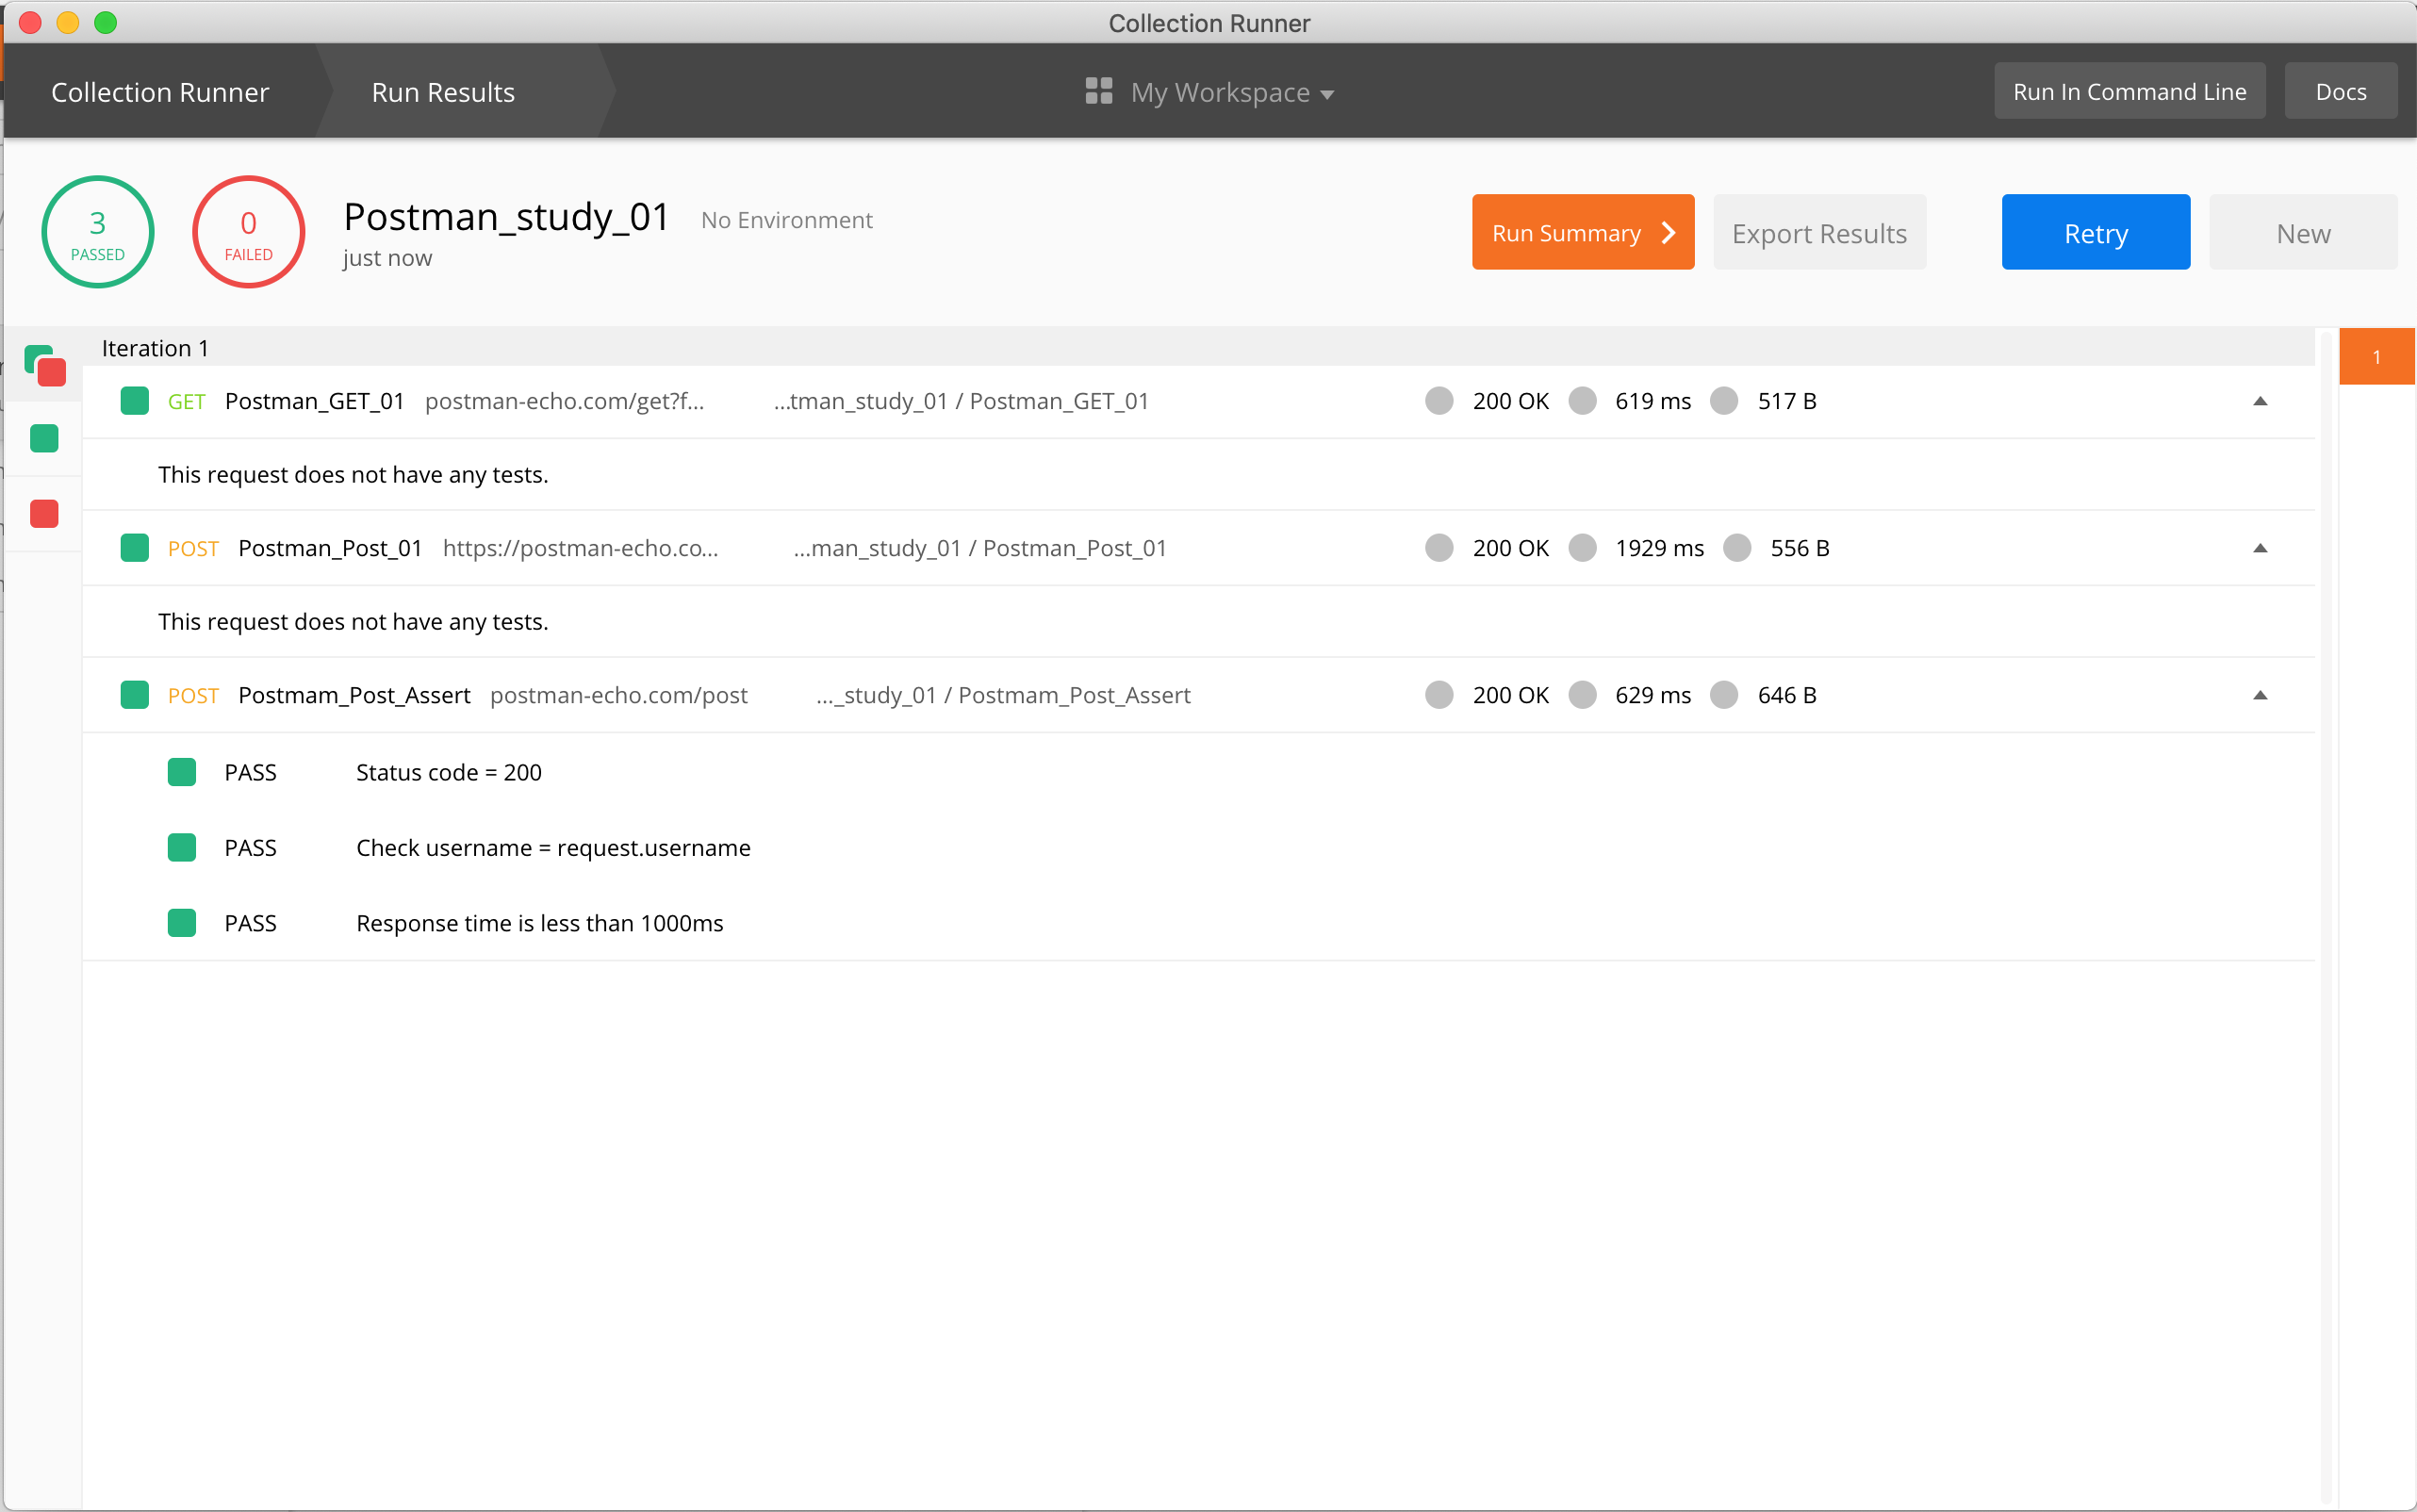Click Status code = 200 test result
The height and width of the screenshot is (1512, 2417).
449,772
